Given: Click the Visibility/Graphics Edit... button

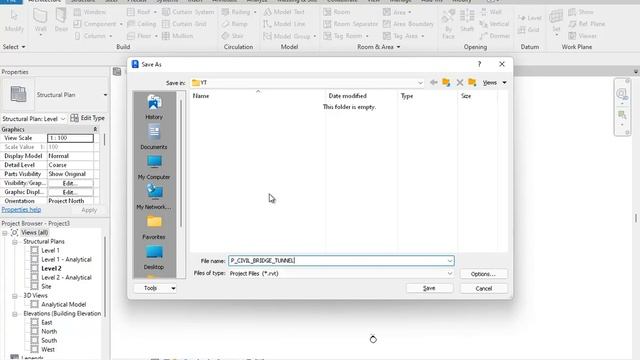Looking at the screenshot, I should tap(70, 183).
